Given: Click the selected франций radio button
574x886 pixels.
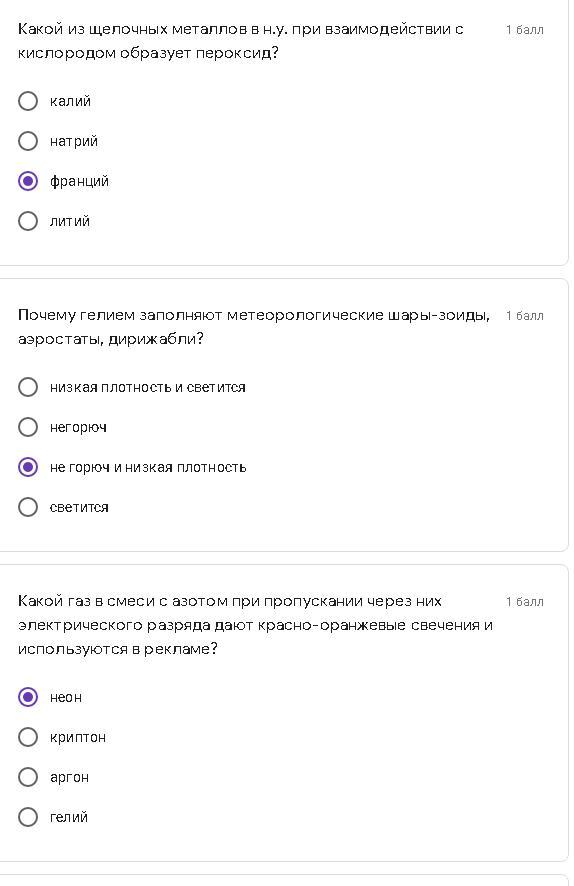Looking at the screenshot, I should pyautogui.click(x=28, y=181).
